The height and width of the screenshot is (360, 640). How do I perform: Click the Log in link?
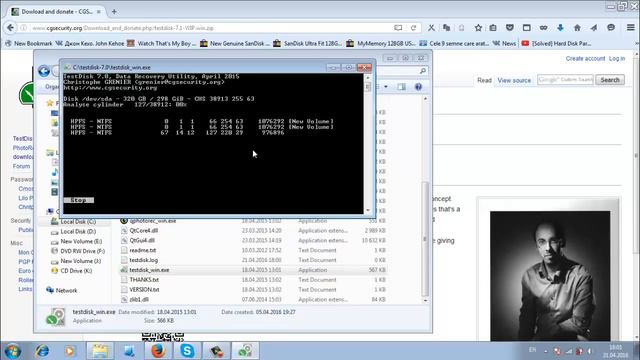[617, 59]
